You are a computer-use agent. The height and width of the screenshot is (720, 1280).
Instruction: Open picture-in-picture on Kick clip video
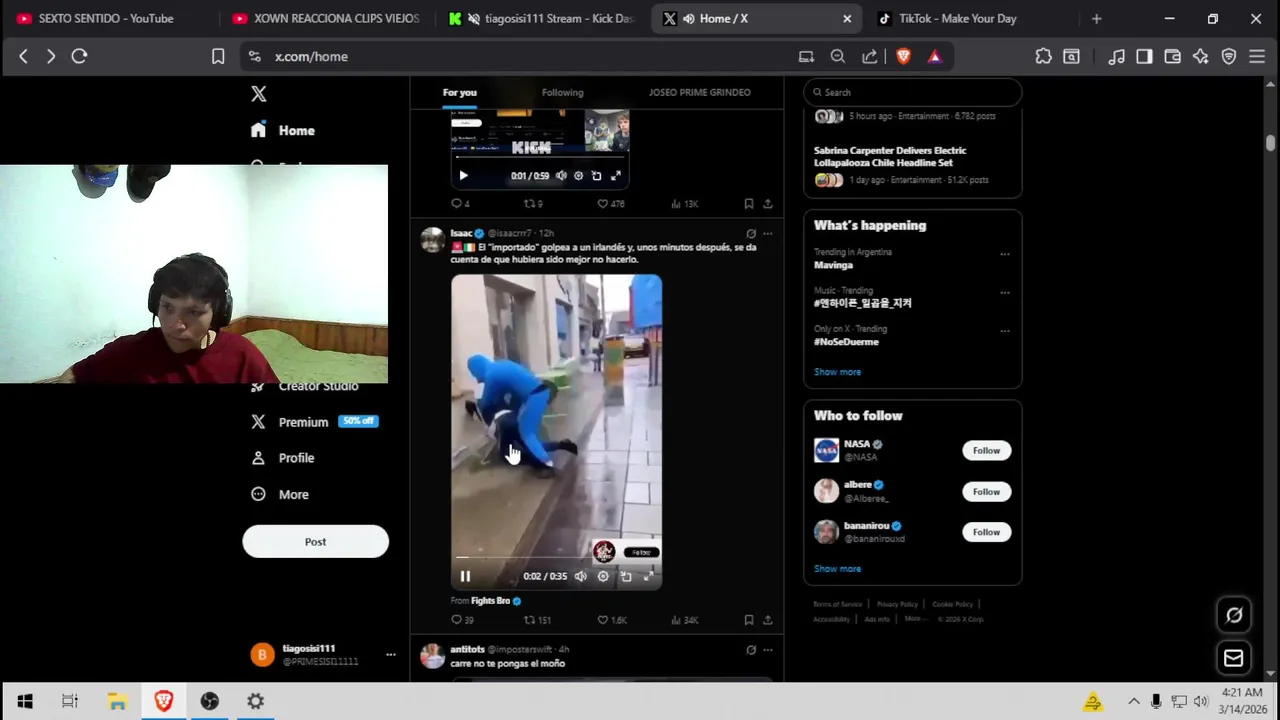(596, 176)
